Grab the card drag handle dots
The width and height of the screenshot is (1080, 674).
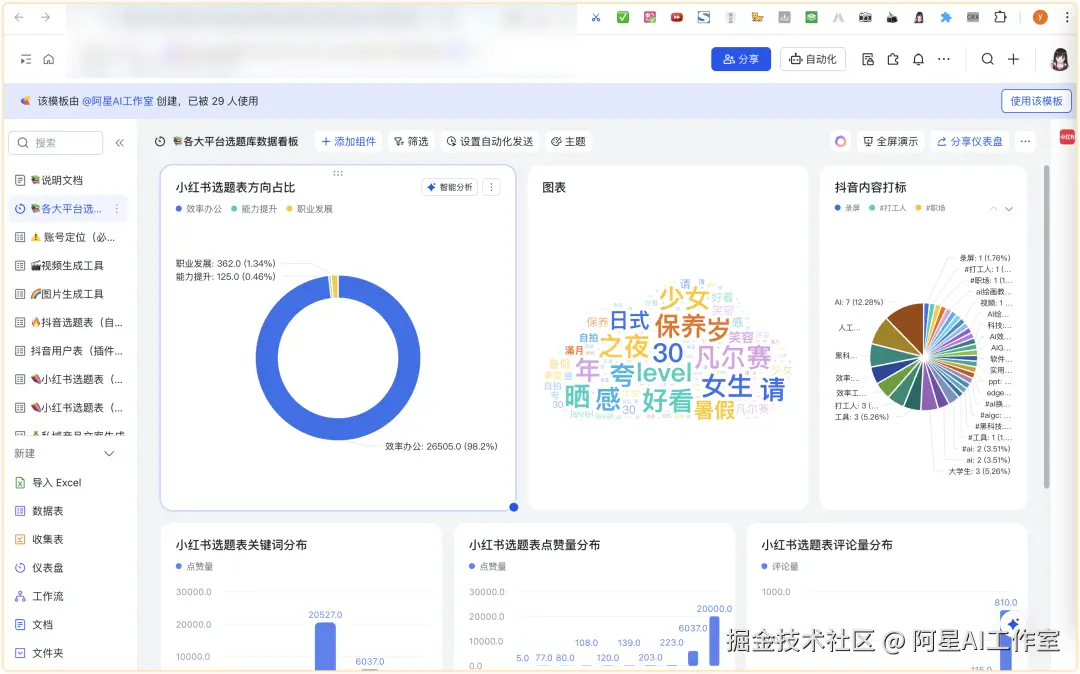(338, 173)
